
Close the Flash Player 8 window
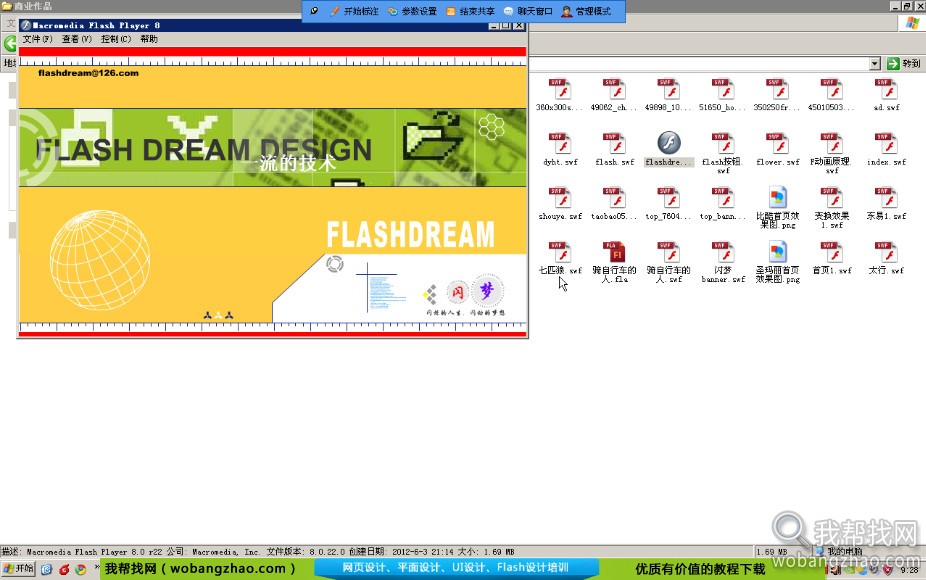tap(519, 25)
